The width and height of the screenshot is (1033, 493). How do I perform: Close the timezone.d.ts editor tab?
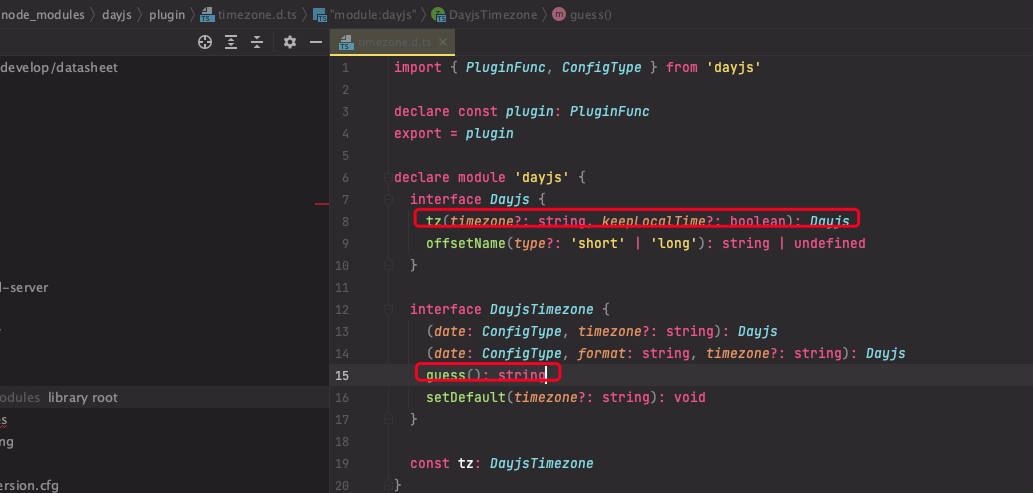[x=443, y=42]
